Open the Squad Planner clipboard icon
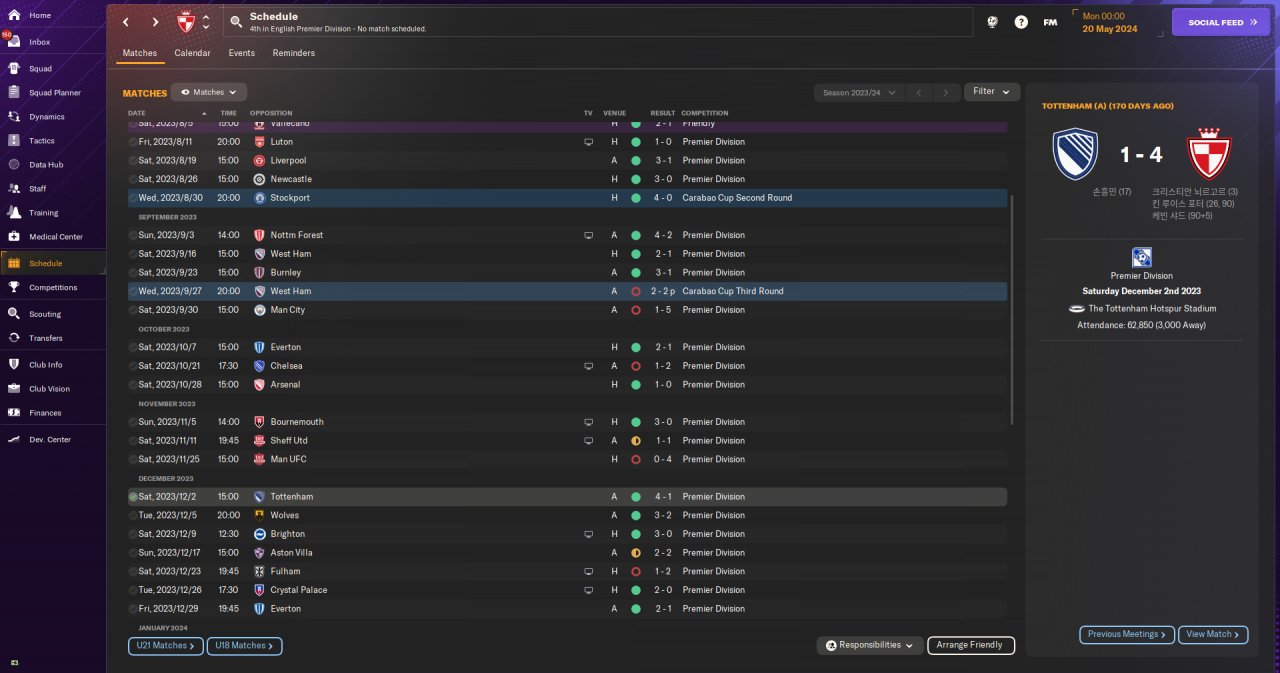The image size is (1280, 673). coord(14,92)
